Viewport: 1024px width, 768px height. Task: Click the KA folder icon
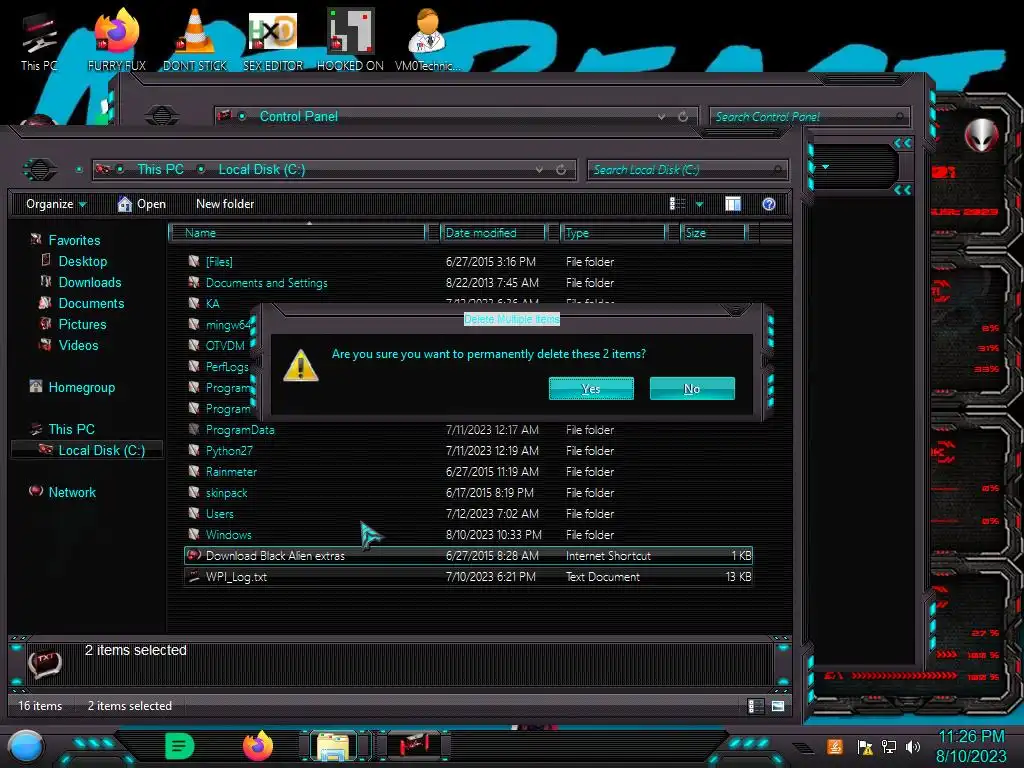(194, 303)
